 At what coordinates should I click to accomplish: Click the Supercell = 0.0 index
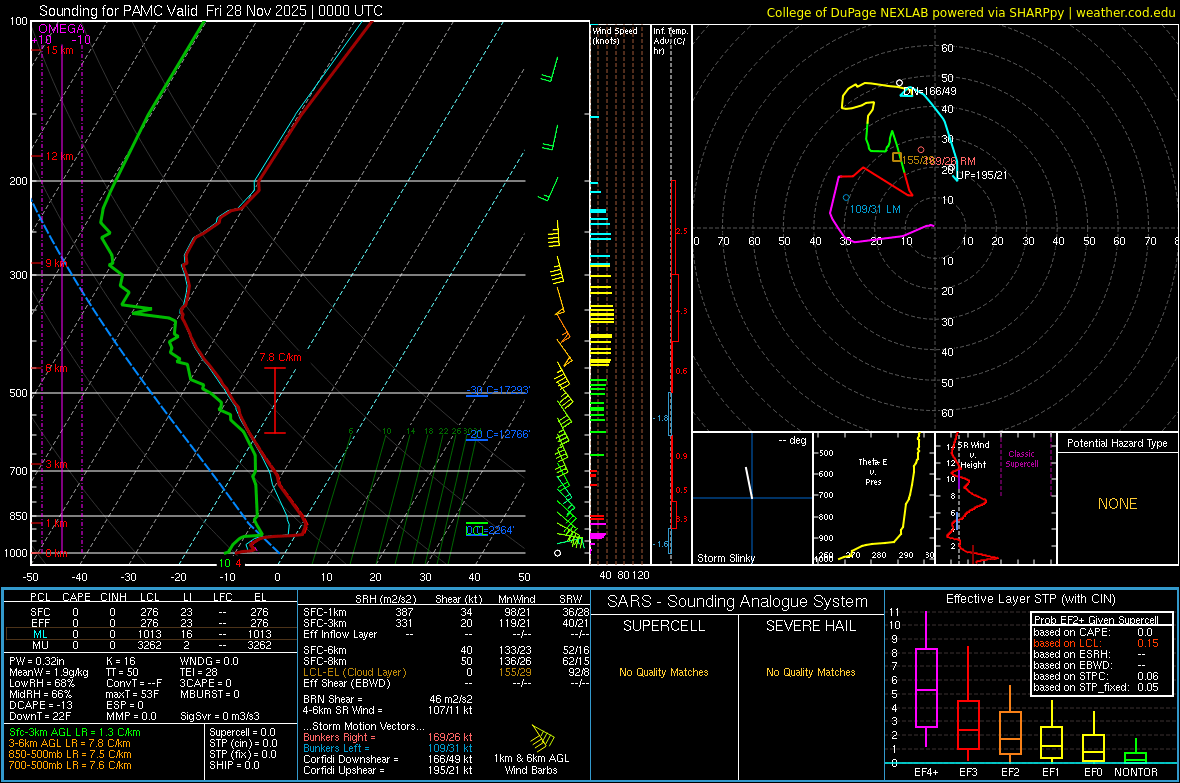pyautogui.click(x=242, y=732)
